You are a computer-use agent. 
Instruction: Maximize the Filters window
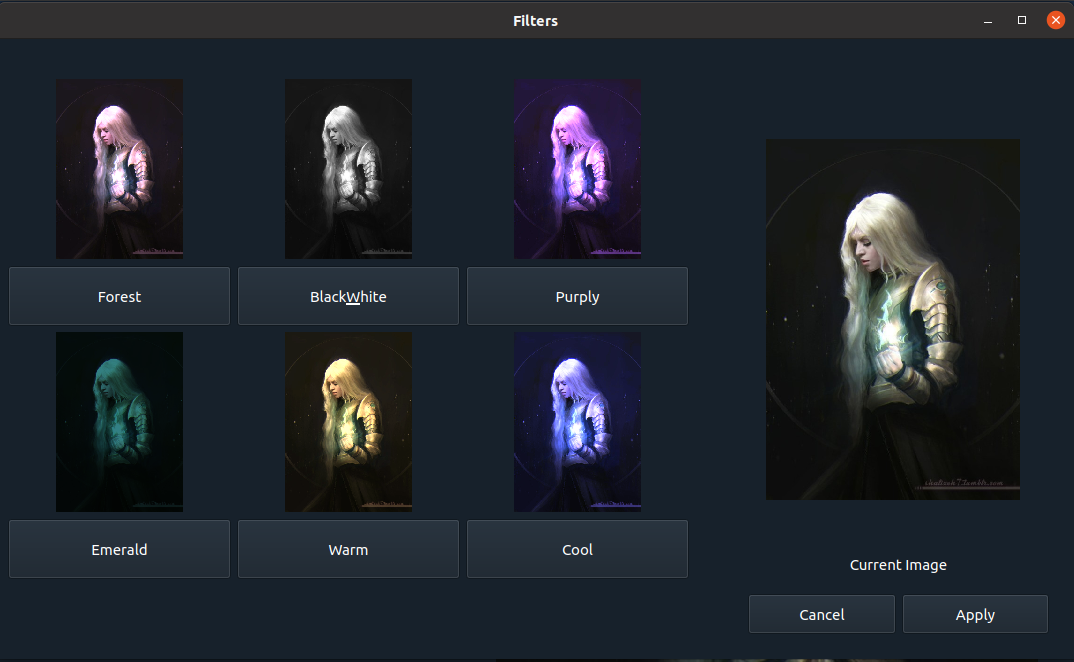(1022, 20)
